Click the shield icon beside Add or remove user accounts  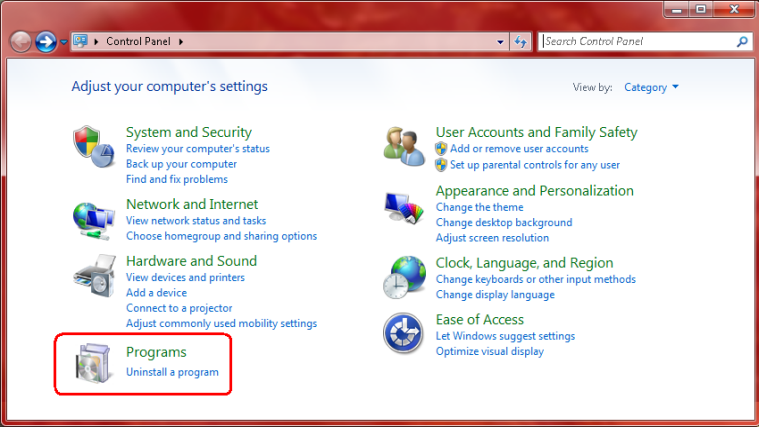click(441, 149)
